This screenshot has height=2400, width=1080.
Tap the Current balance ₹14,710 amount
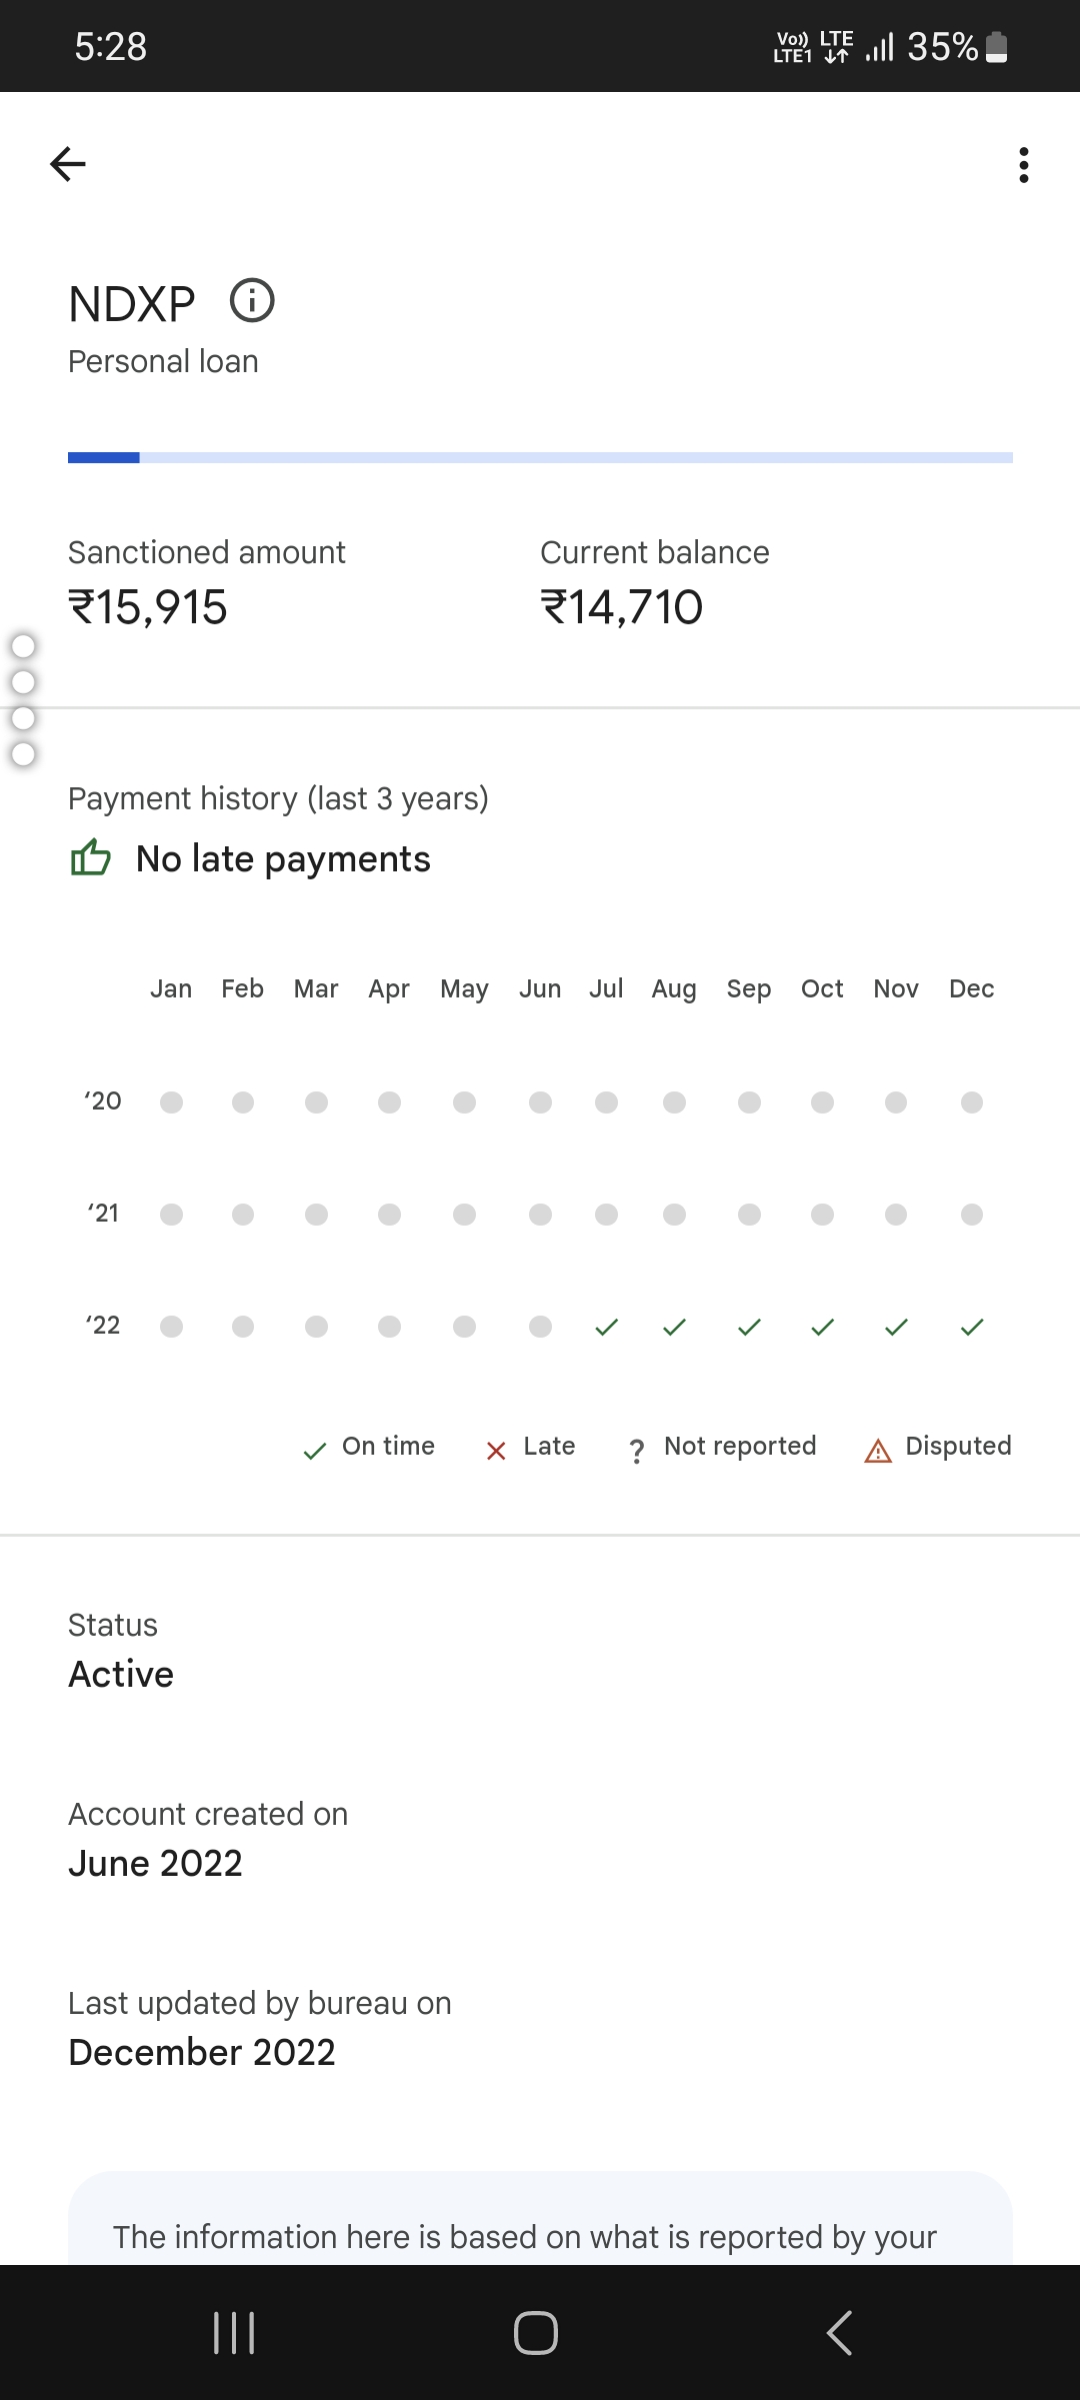click(x=622, y=607)
